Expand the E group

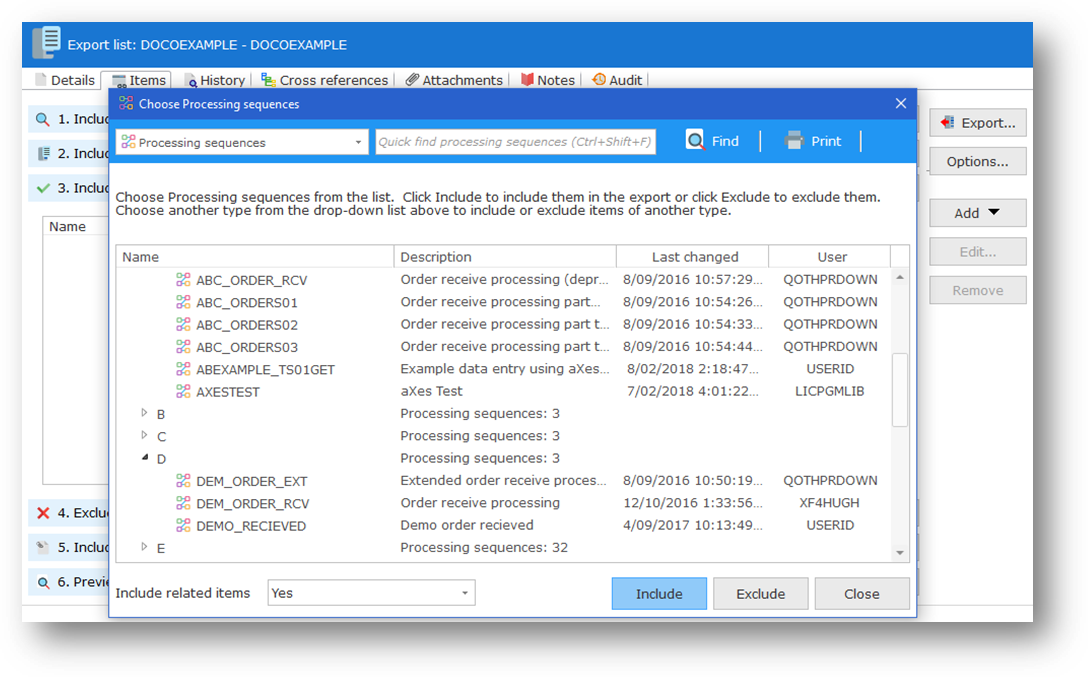144,547
